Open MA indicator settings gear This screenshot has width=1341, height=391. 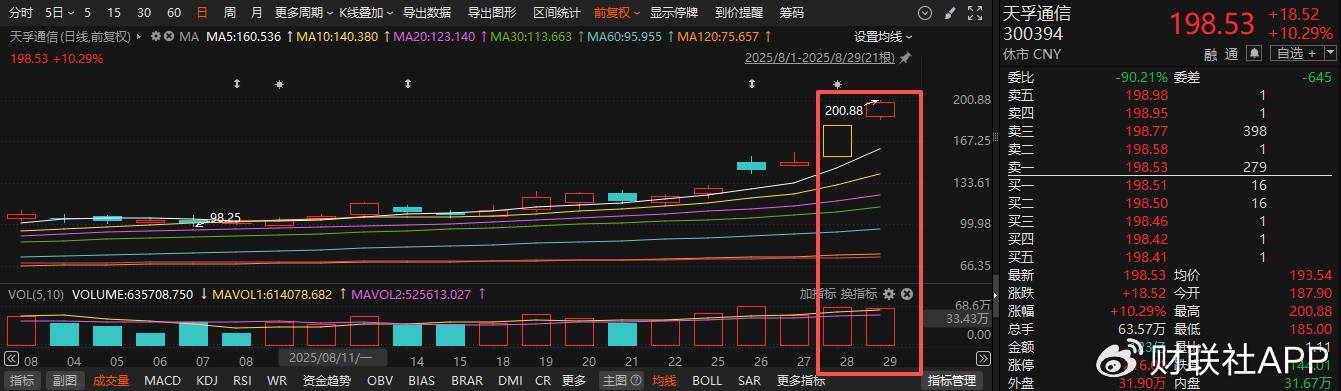[156, 35]
